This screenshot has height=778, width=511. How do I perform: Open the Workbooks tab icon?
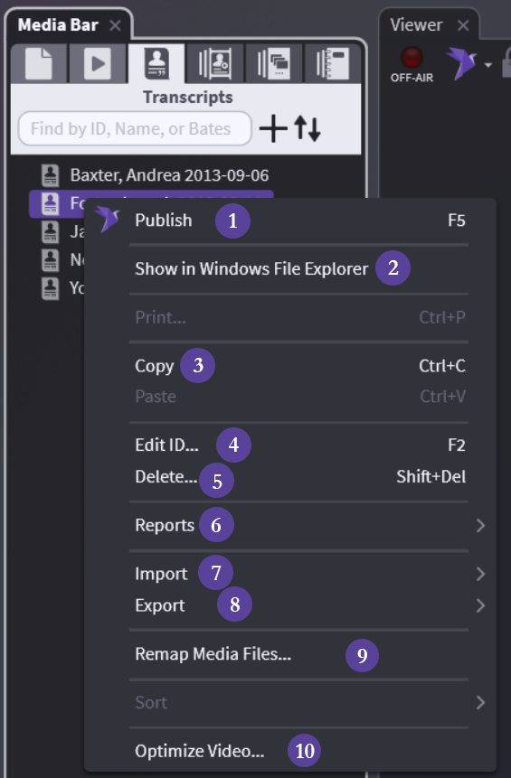(x=273, y=63)
